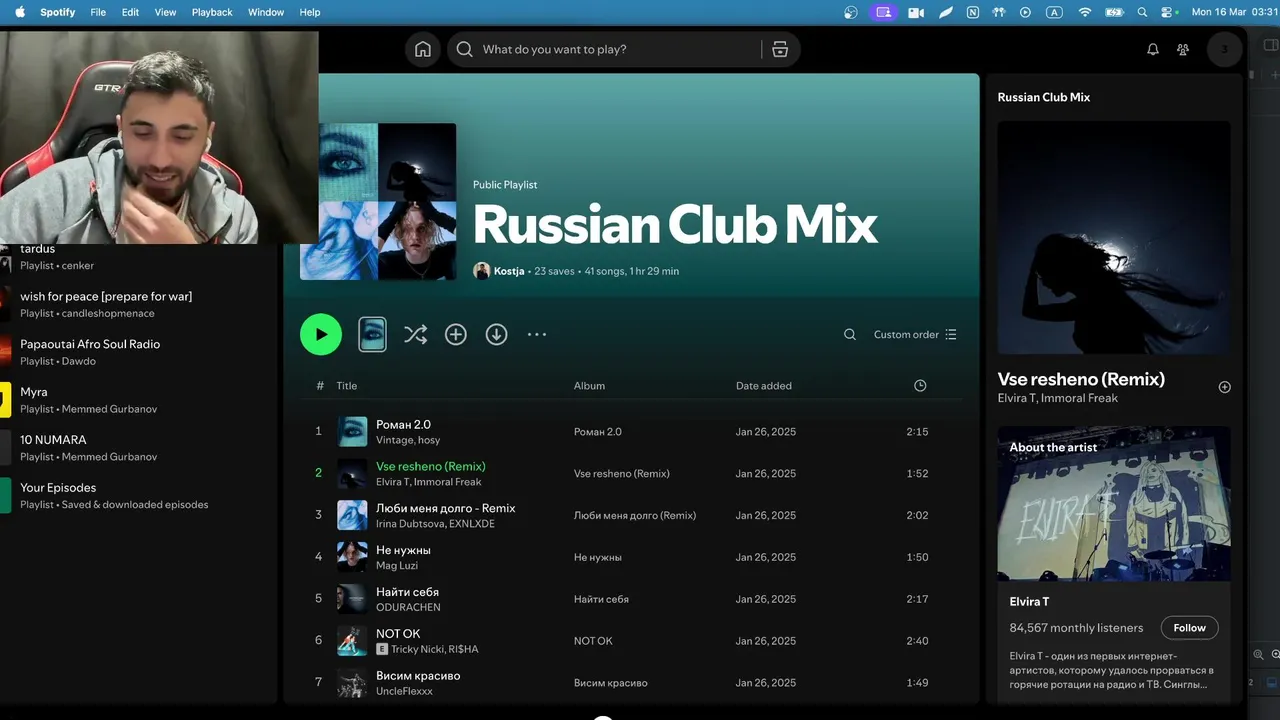This screenshot has width=1280, height=720.
Task: Open album link Люби меня долго (Remix)
Action: (x=635, y=515)
